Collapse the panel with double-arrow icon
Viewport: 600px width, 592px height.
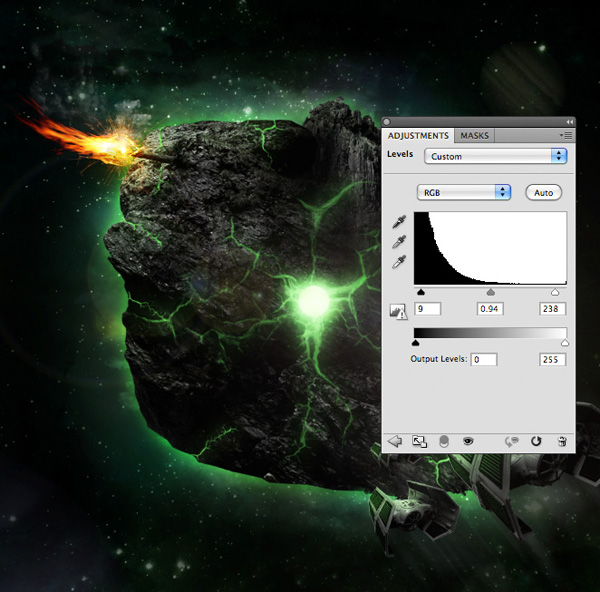coord(569,121)
